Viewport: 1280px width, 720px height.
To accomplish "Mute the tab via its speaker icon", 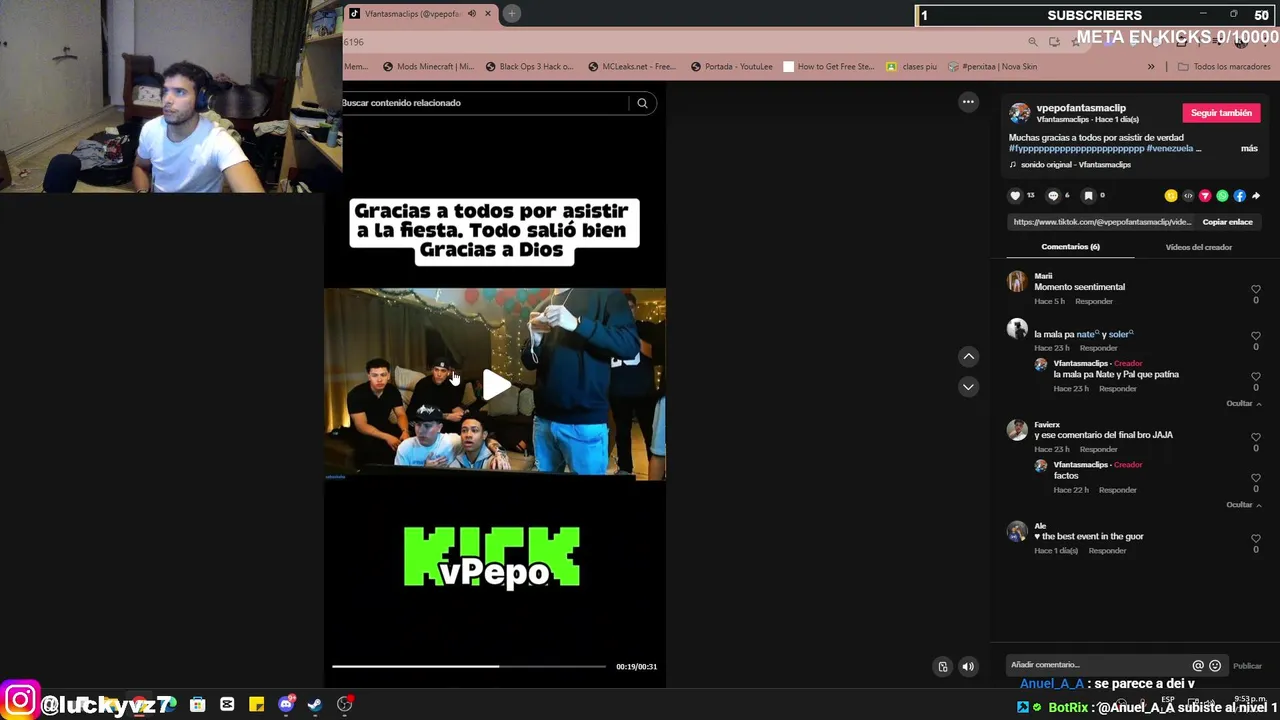I will [471, 14].
